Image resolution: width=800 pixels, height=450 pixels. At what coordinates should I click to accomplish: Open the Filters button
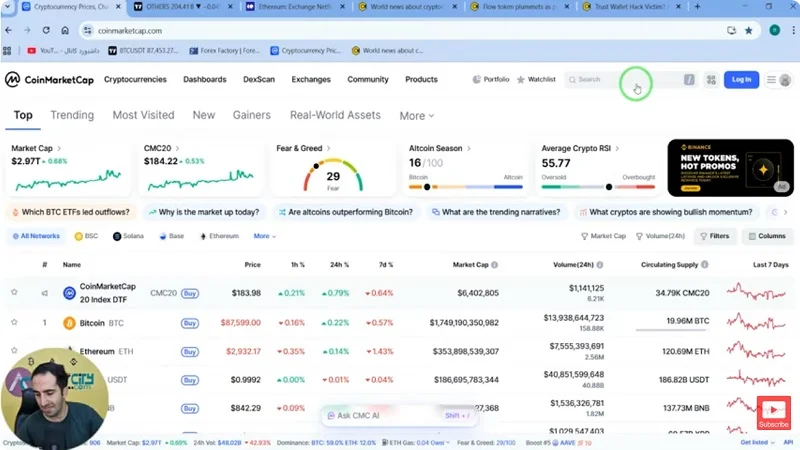pyautogui.click(x=714, y=236)
